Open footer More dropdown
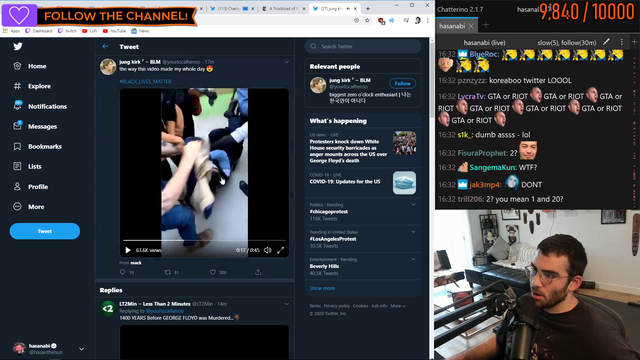Image resolution: width=640 pixels, height=360 pixels. 398,306
